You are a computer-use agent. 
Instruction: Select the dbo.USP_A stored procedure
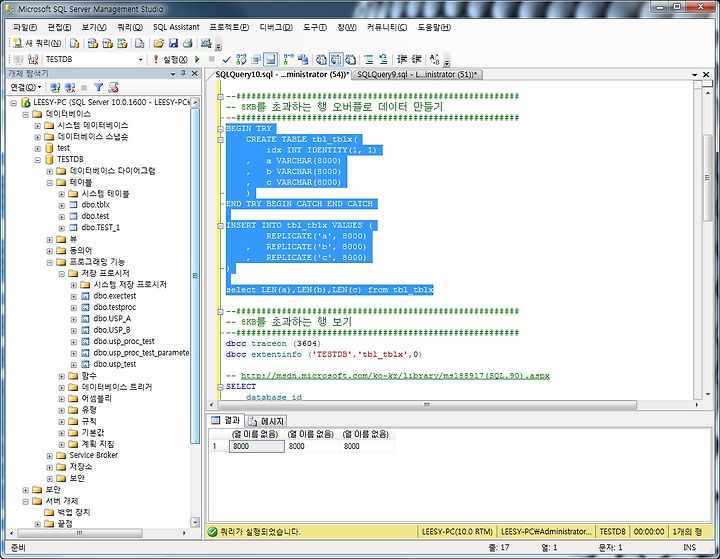click(112, 318)
